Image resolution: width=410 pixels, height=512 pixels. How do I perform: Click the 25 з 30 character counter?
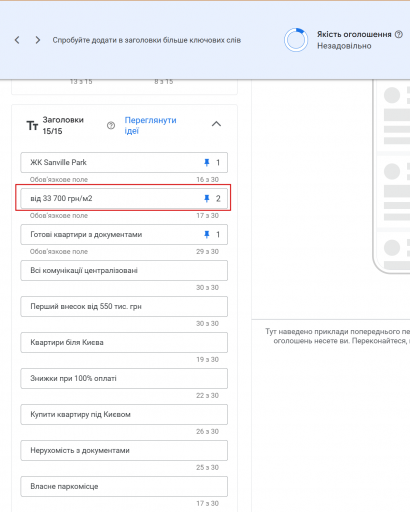pyautogui.click(x=207, y=467)
